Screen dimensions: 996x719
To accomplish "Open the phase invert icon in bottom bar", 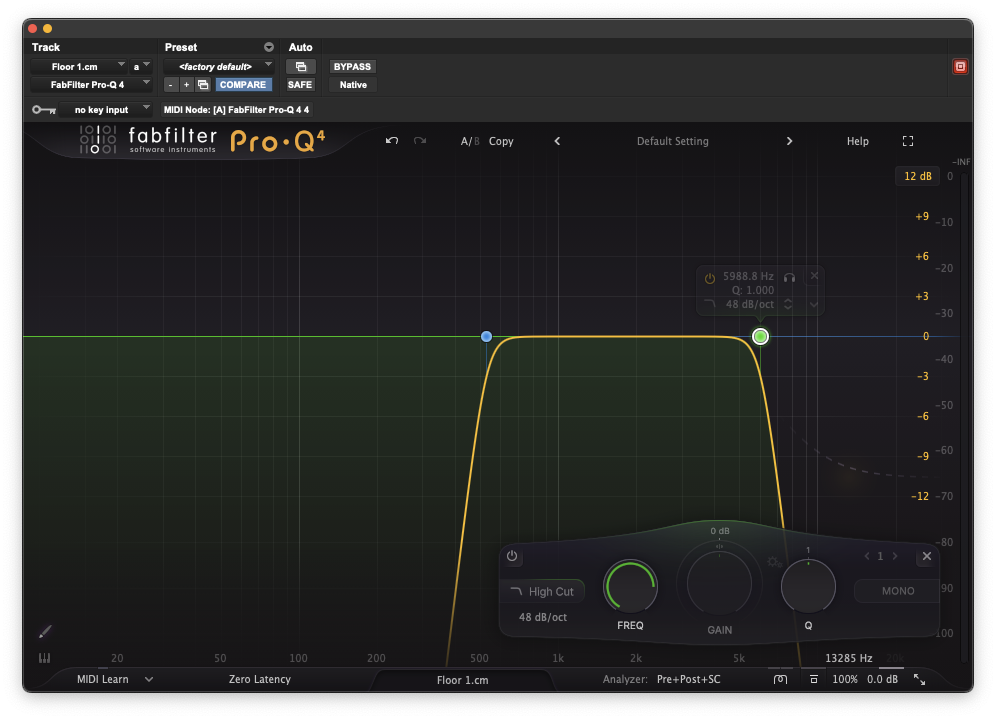I will (781, 679).
